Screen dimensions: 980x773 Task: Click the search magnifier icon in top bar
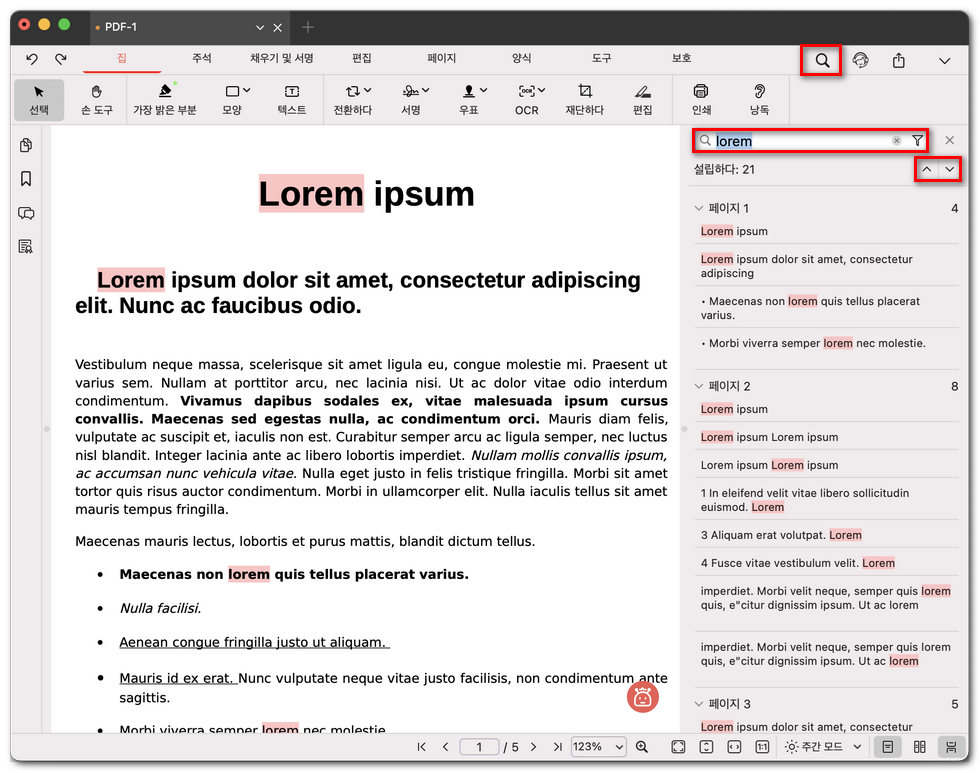pyautogui.click(x=822, y=61)
